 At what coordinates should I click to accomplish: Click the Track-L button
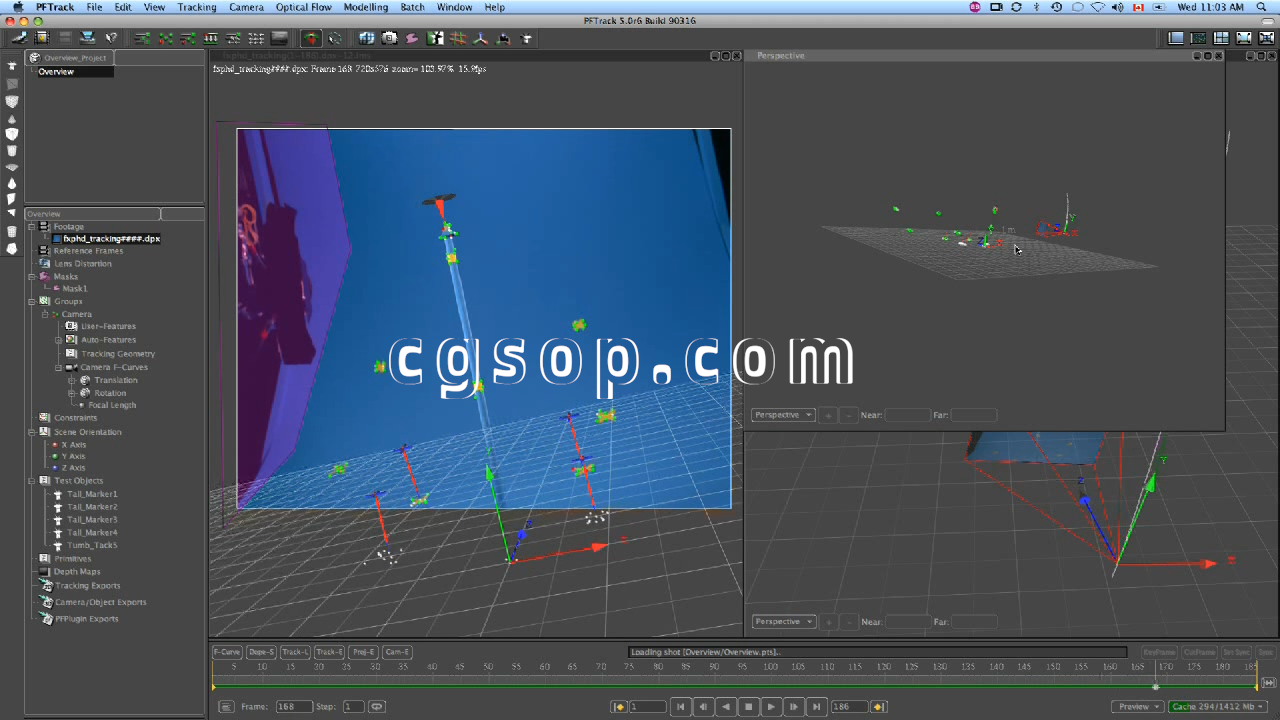[295, 652]
